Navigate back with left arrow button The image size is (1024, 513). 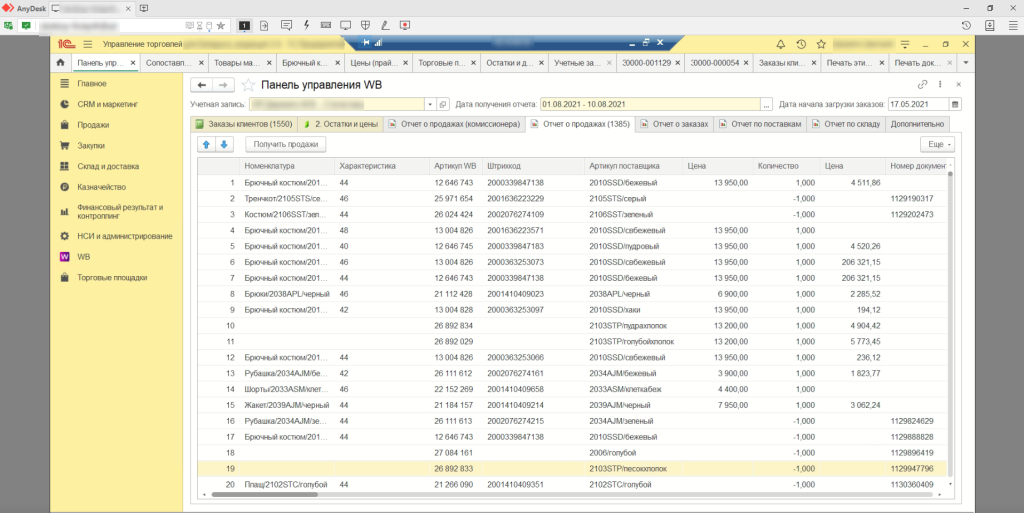(x=200, y=85)
